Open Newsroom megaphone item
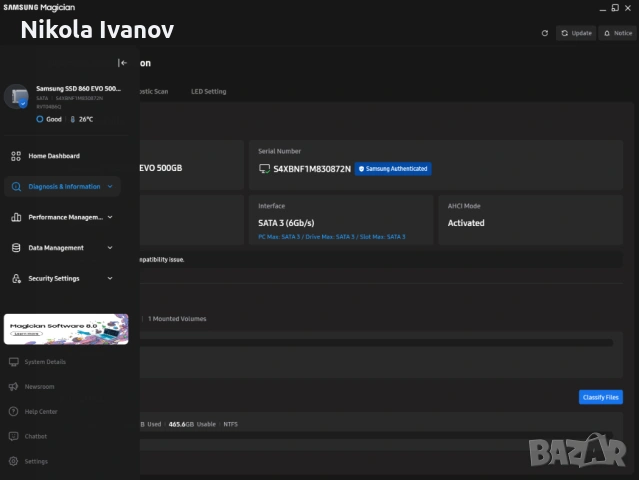The height and width of the screenshot is (480, 639). (x=39, y=387)
